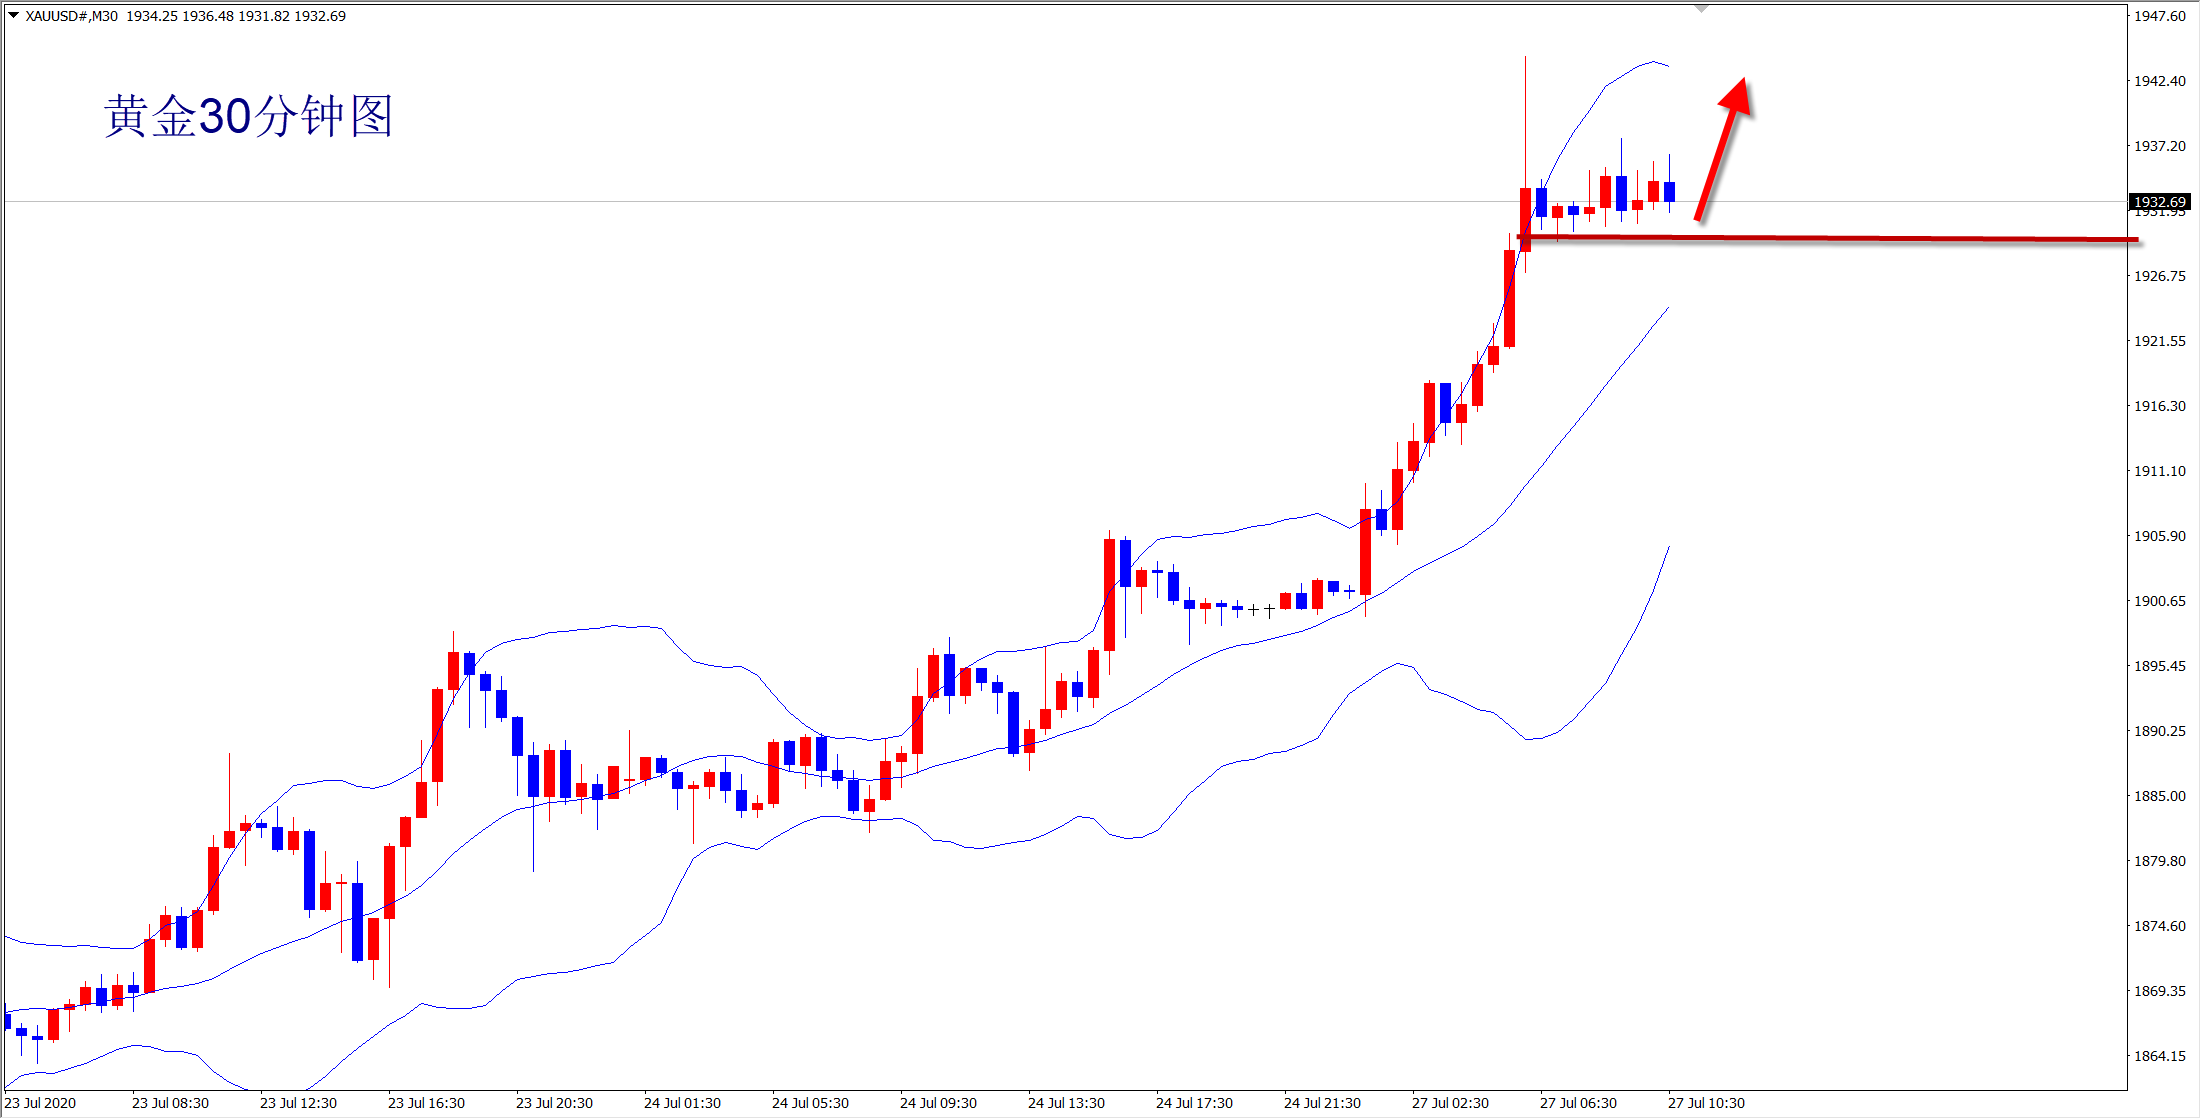The image size is (2201, 1119).
Task: Click the XAUUSD#,M30 symbol title text
Action: [x=72, y=16]
